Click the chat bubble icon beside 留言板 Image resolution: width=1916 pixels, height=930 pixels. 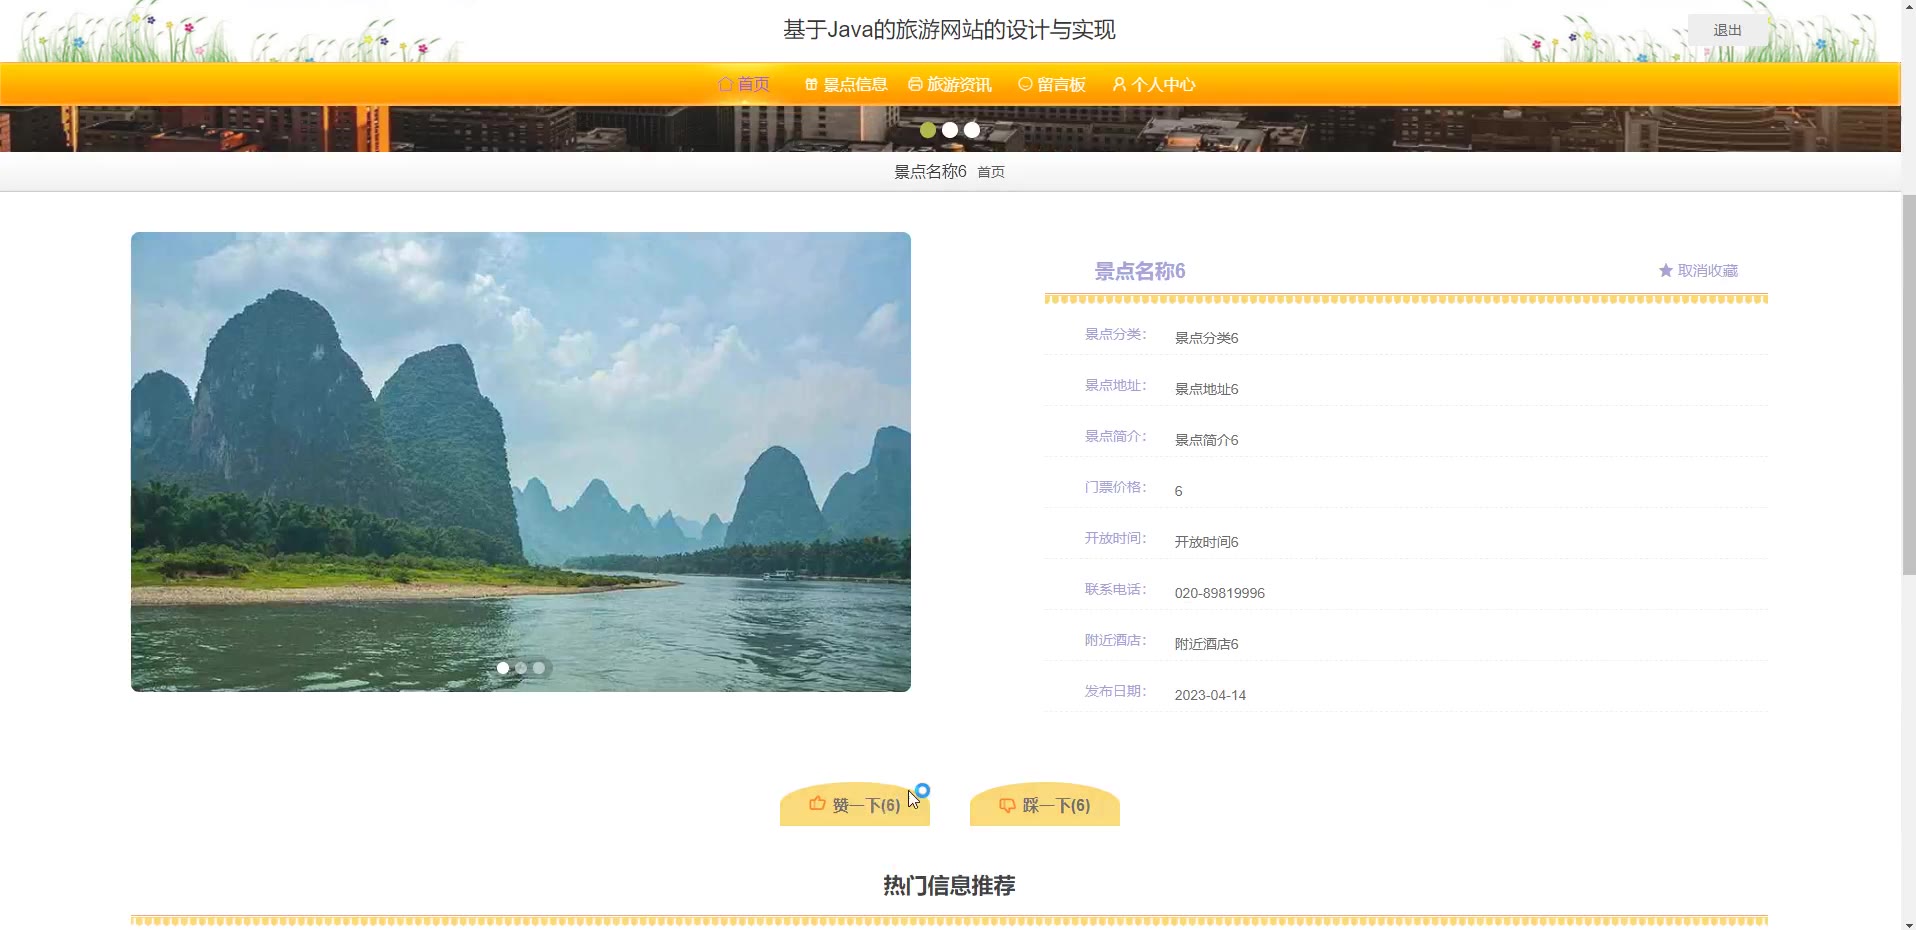point(1025,84)
